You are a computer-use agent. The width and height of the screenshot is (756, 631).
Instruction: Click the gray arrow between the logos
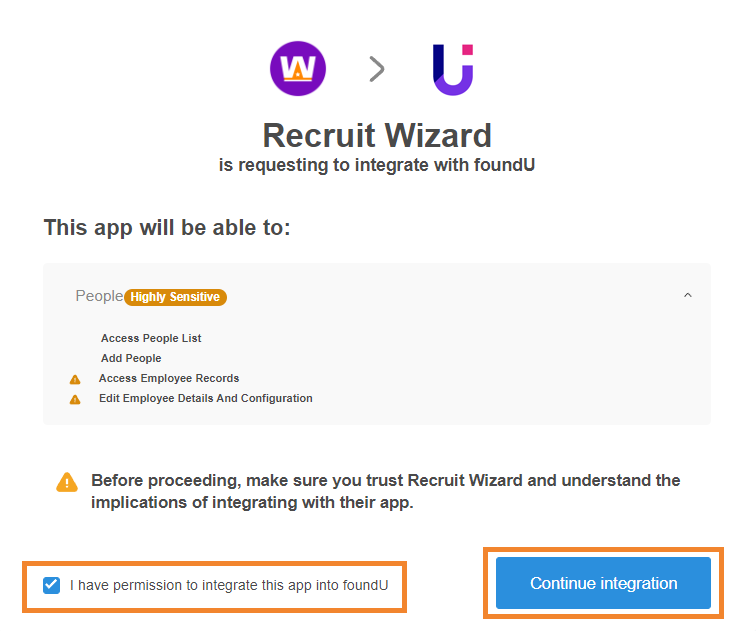377,69
